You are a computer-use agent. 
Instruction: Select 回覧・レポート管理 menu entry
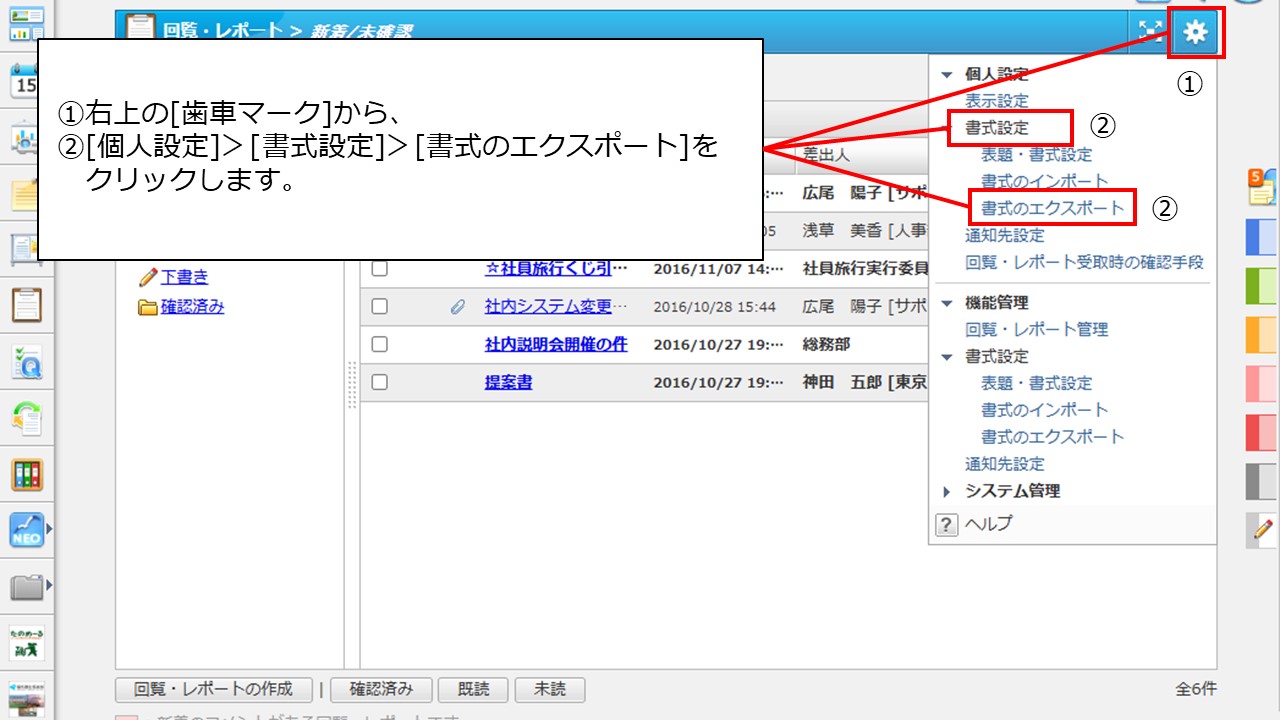(x=1036, y=329)
